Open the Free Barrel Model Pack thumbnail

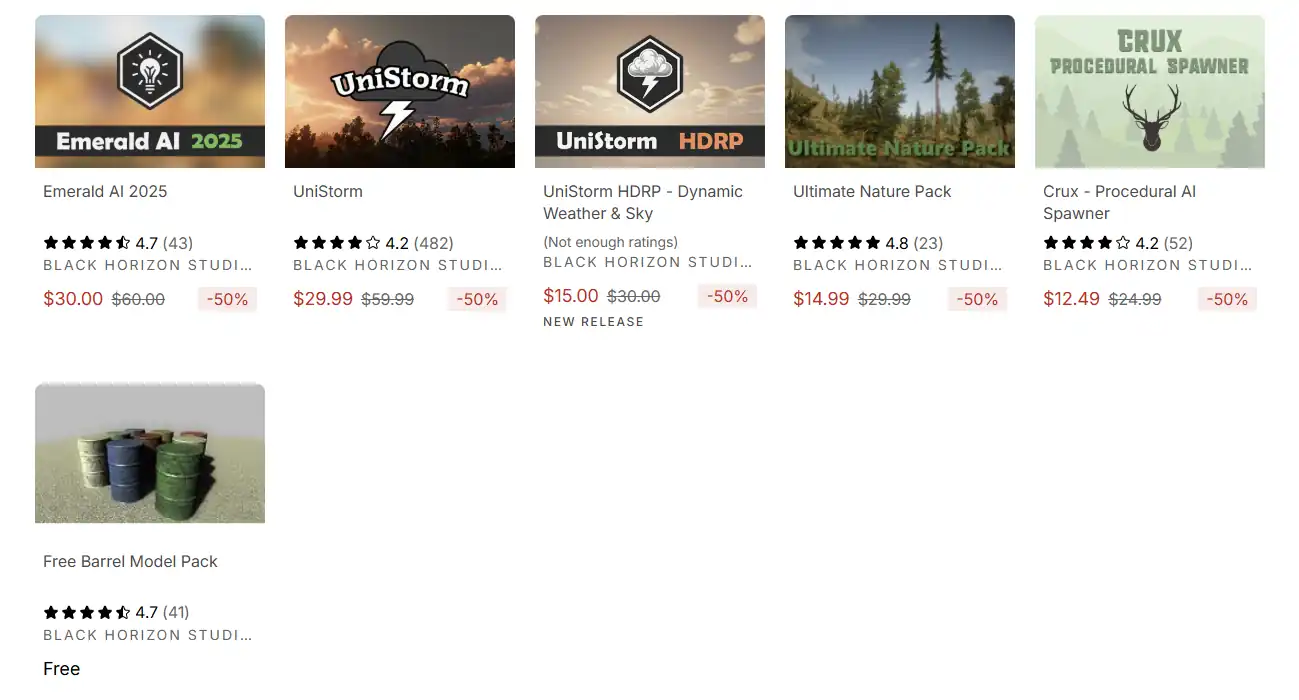pos(150,453)
